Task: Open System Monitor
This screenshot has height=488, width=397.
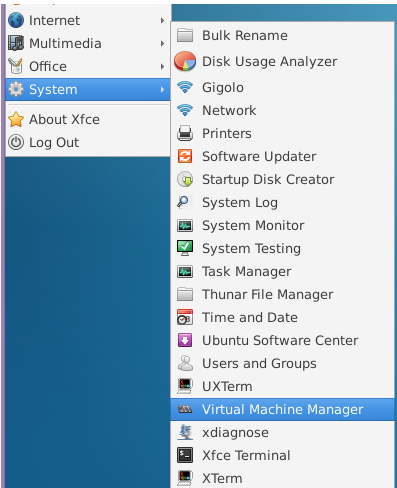Action: tap(283, 225)
